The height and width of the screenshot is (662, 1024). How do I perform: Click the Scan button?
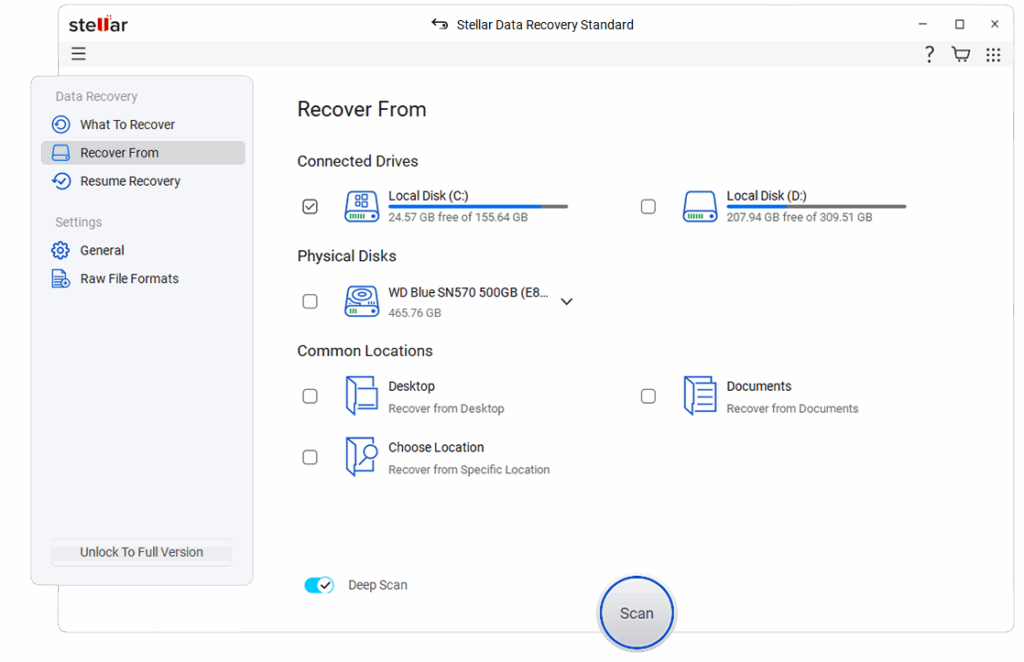637,613
